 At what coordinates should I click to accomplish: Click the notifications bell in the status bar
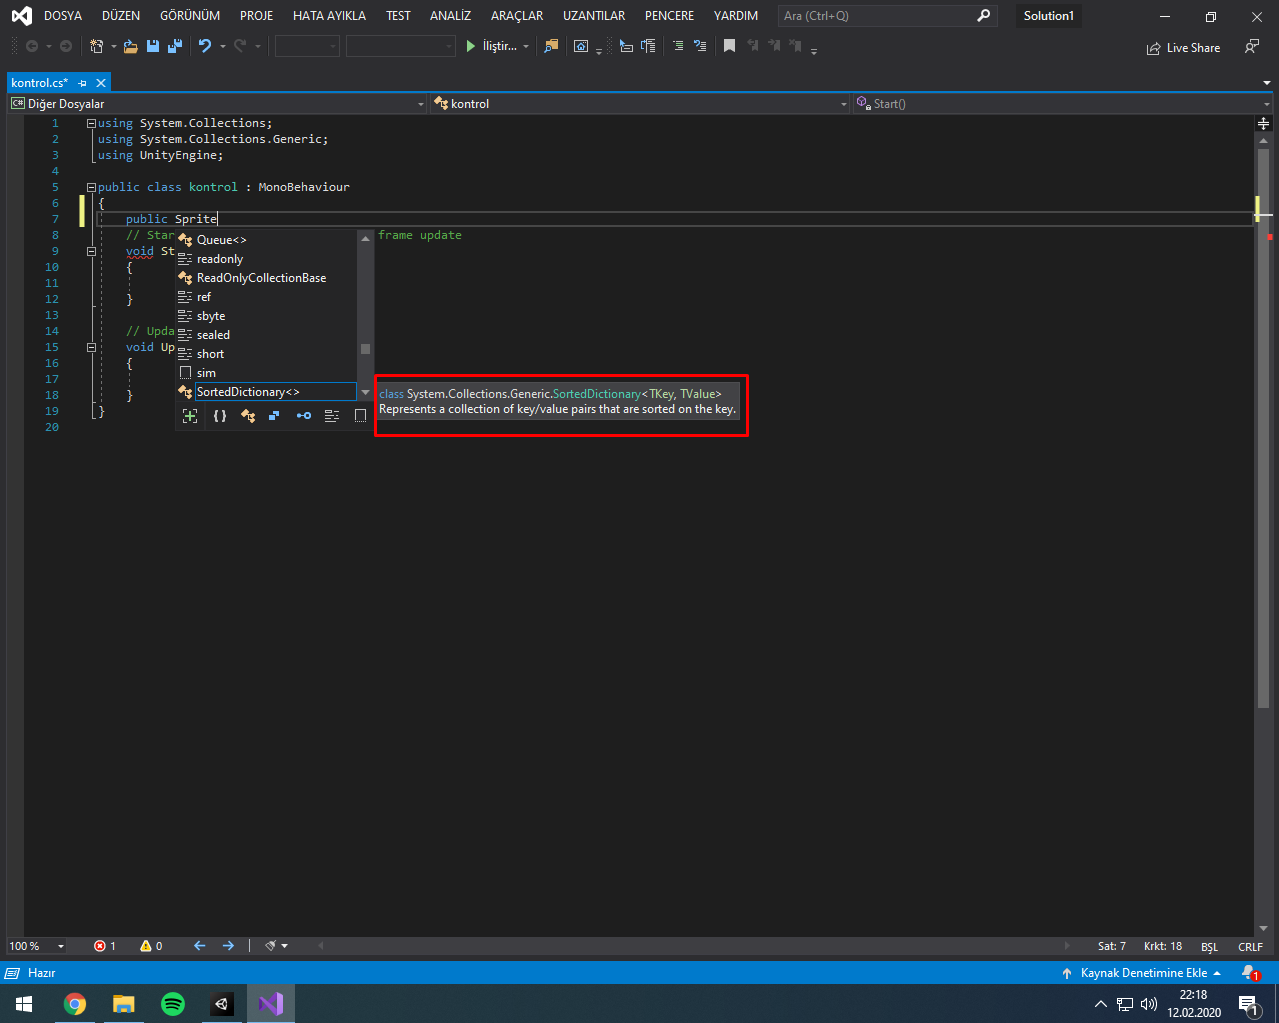point(1250,973)
